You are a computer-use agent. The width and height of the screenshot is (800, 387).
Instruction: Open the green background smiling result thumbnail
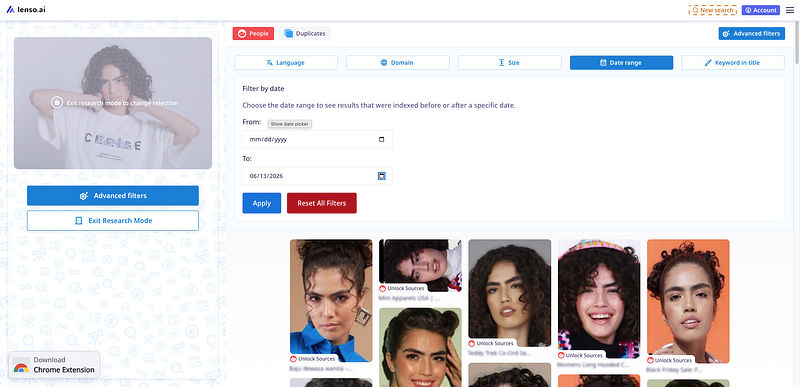coord(420,347)
